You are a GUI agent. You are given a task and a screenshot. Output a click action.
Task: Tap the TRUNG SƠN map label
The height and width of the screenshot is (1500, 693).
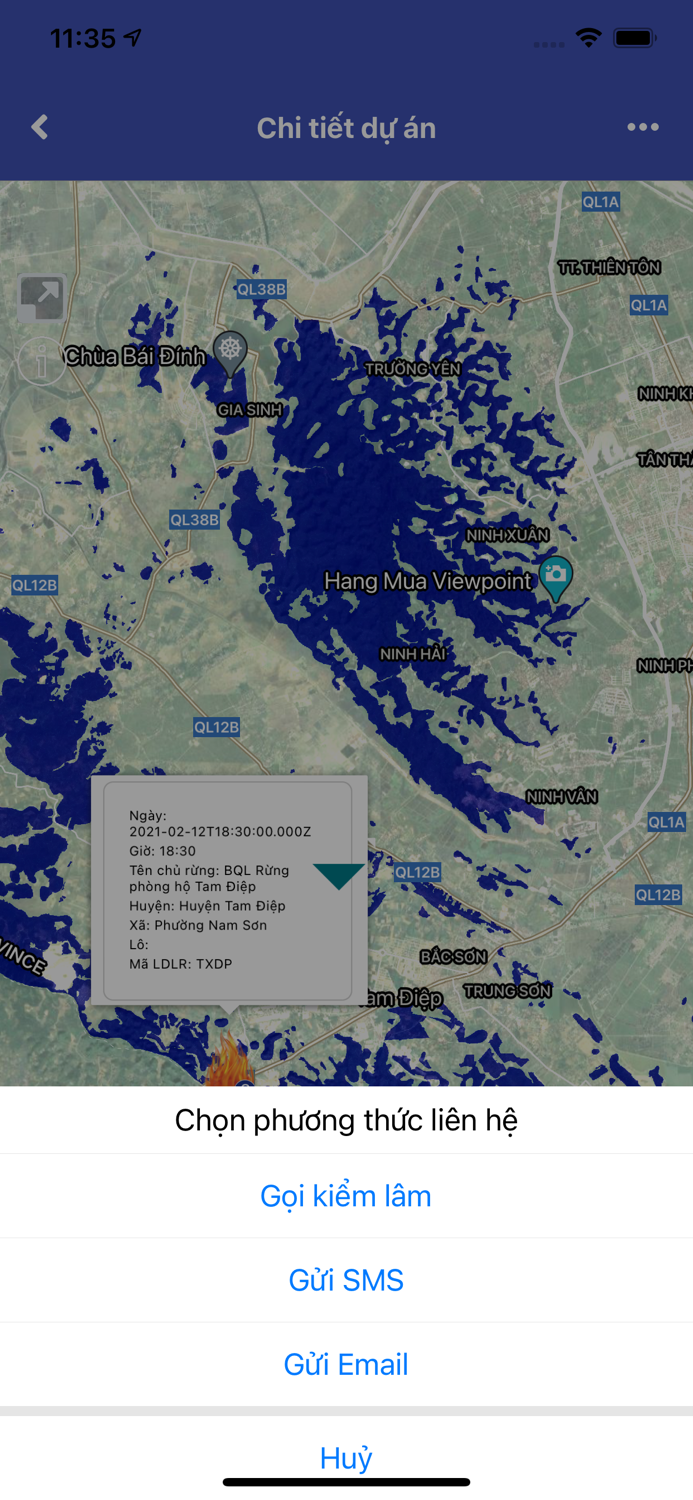coord(508,991)
